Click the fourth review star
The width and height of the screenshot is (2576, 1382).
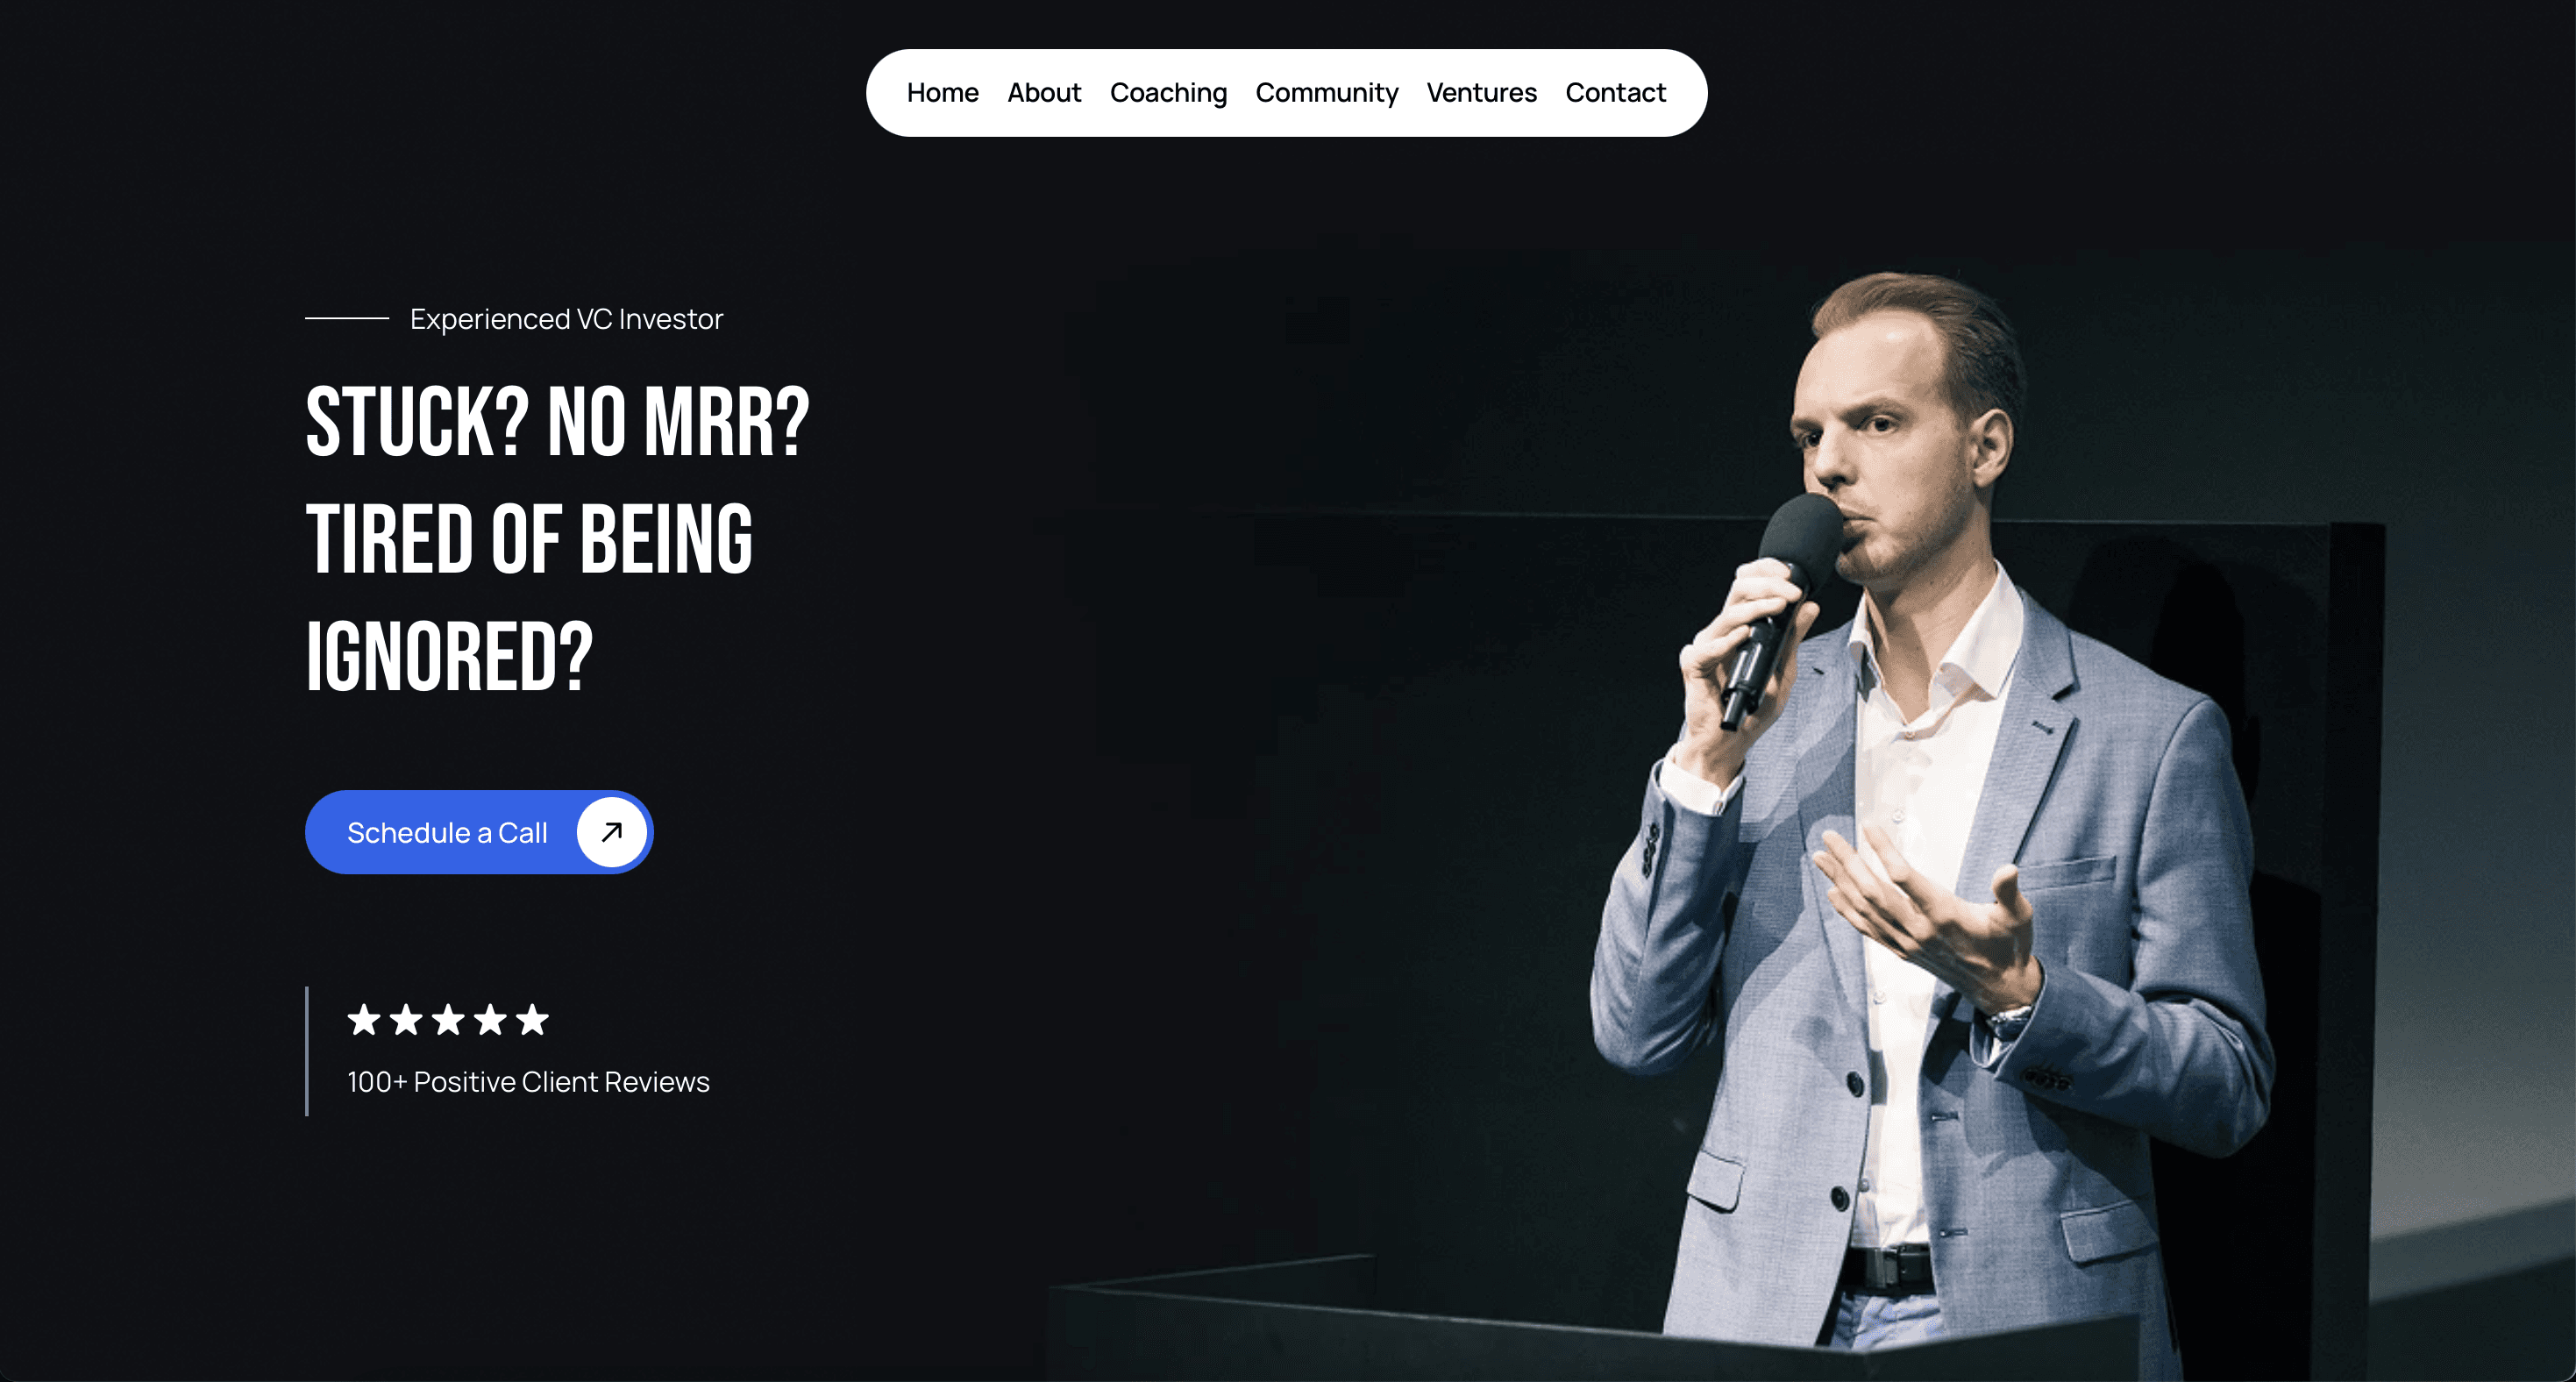coord(490,1020)
